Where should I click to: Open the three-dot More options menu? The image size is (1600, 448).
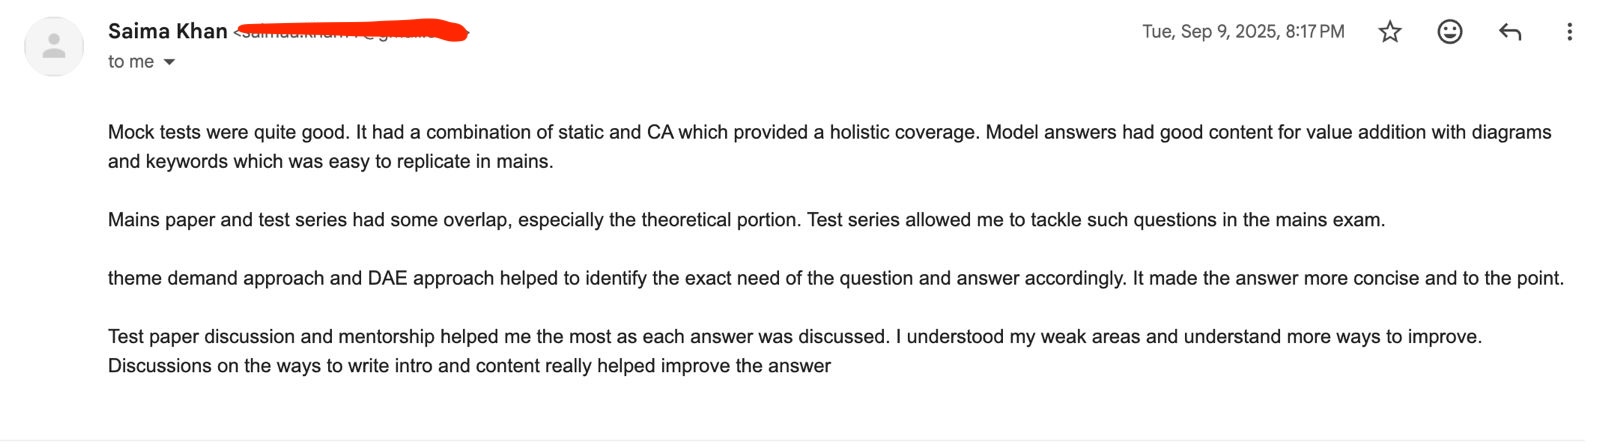(1569, 32)
